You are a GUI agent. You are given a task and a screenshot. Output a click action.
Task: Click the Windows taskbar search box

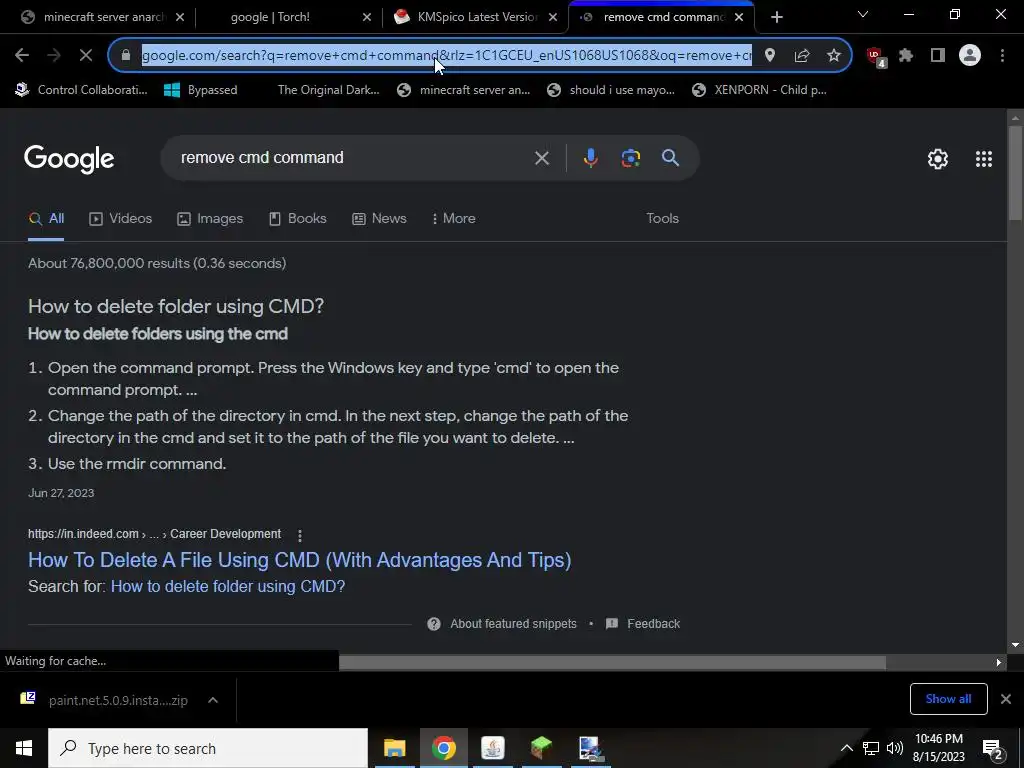click(208, 748)
